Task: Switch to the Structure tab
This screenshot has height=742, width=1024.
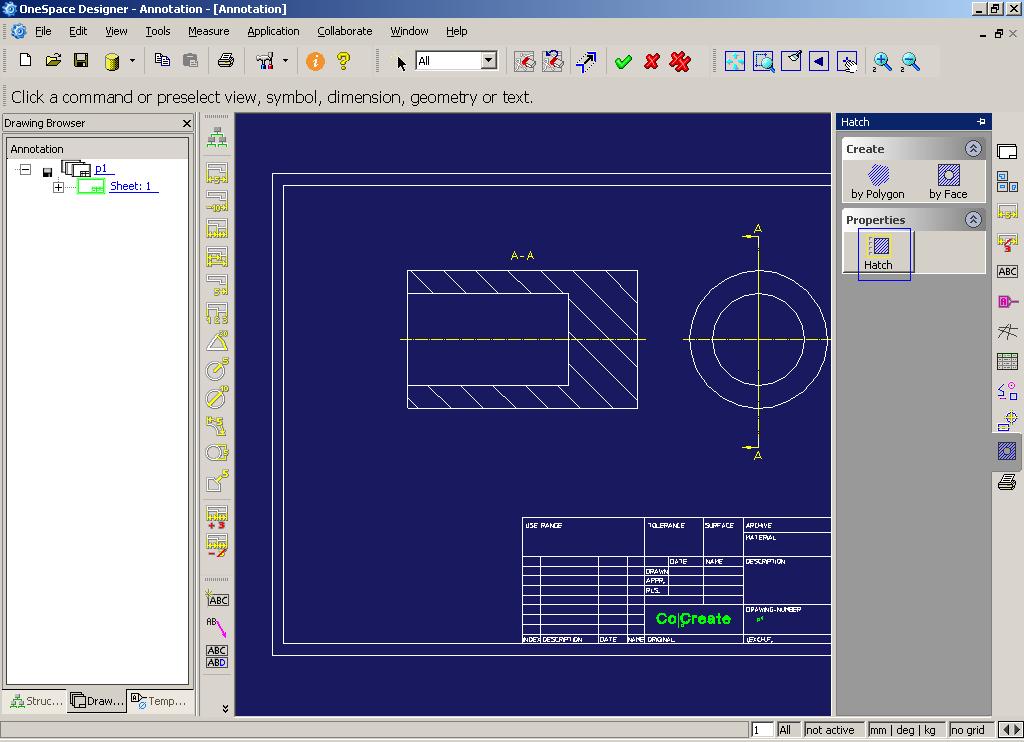Action: point(35,701)
